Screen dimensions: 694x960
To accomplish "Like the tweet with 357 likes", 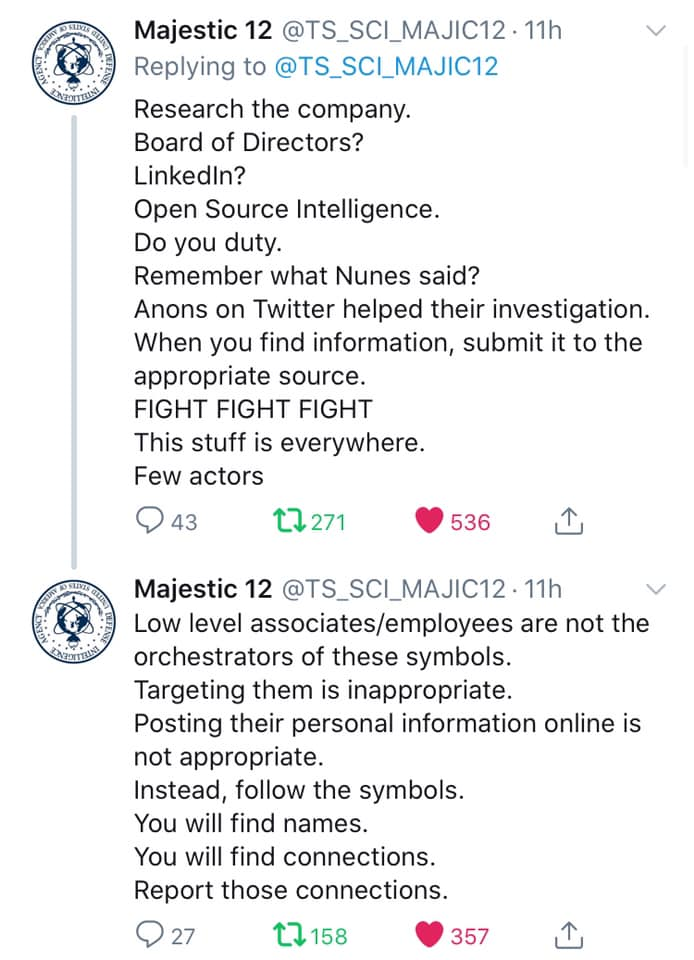I will click(429, 935).
